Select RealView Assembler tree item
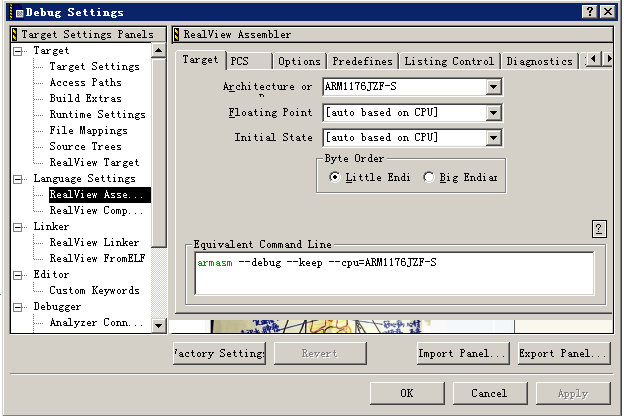 tap(99, 195)
